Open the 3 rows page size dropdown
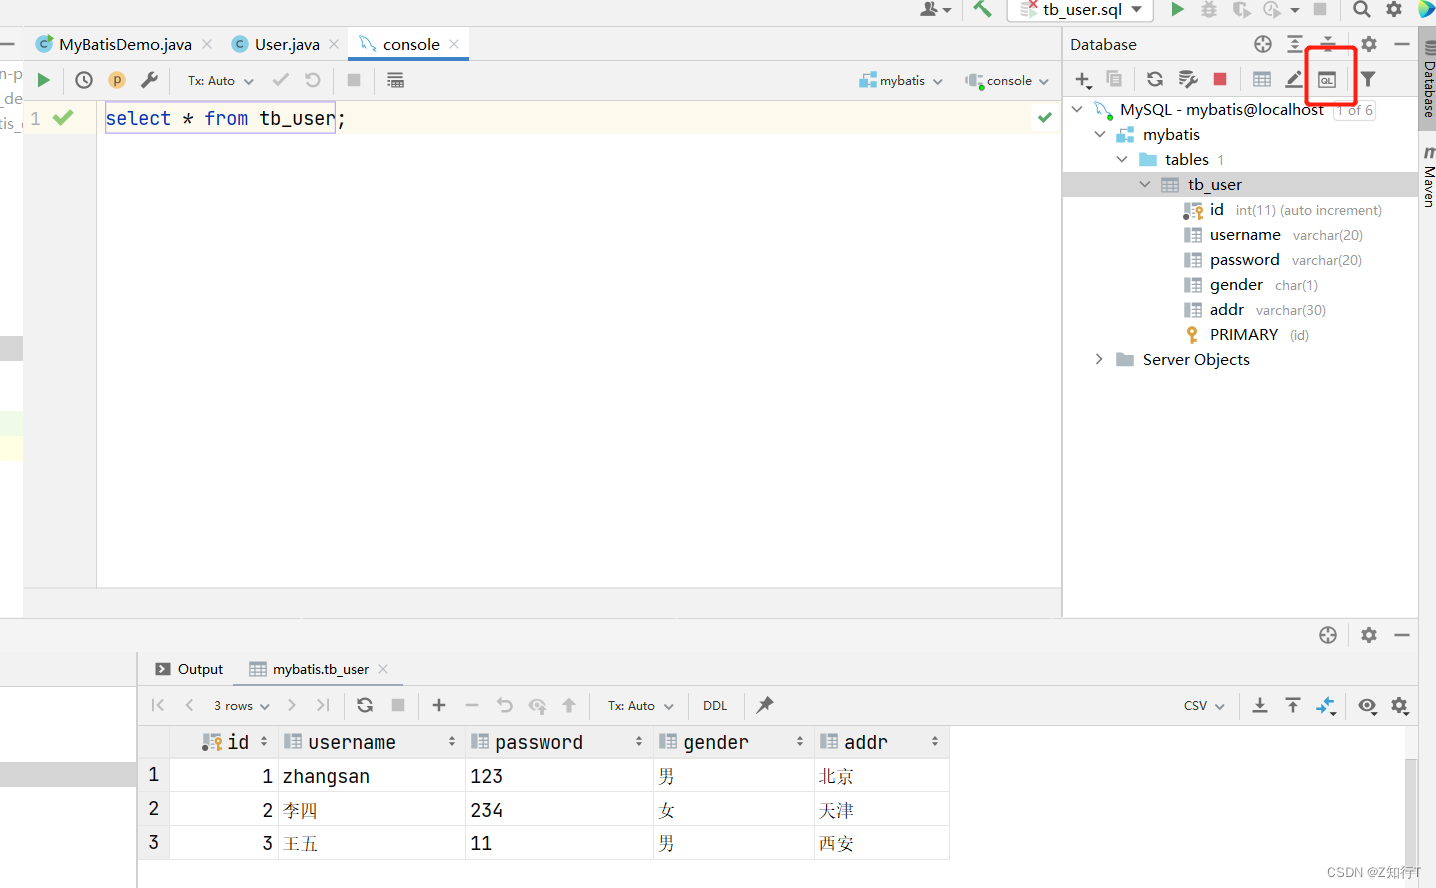The image size is (1436, 888). 241,705
